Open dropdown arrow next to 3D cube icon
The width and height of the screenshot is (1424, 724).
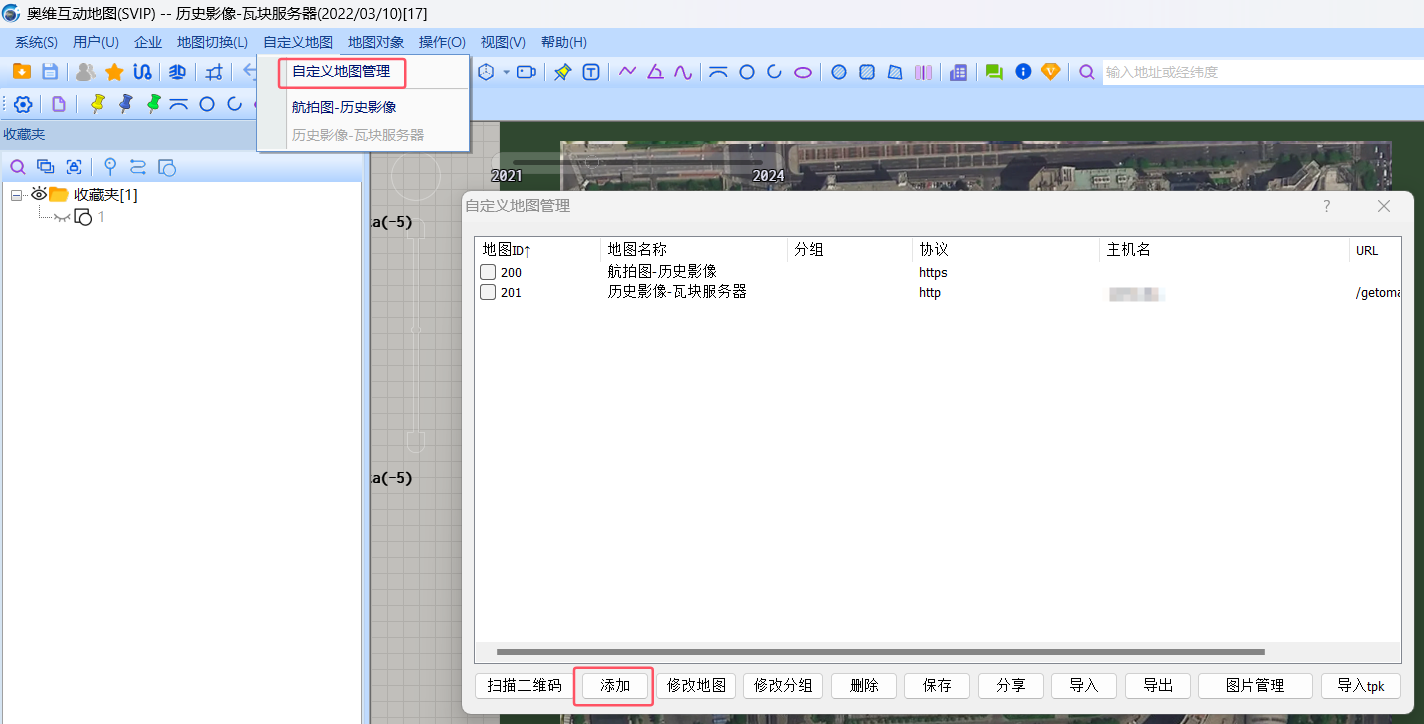coord(506,72)
